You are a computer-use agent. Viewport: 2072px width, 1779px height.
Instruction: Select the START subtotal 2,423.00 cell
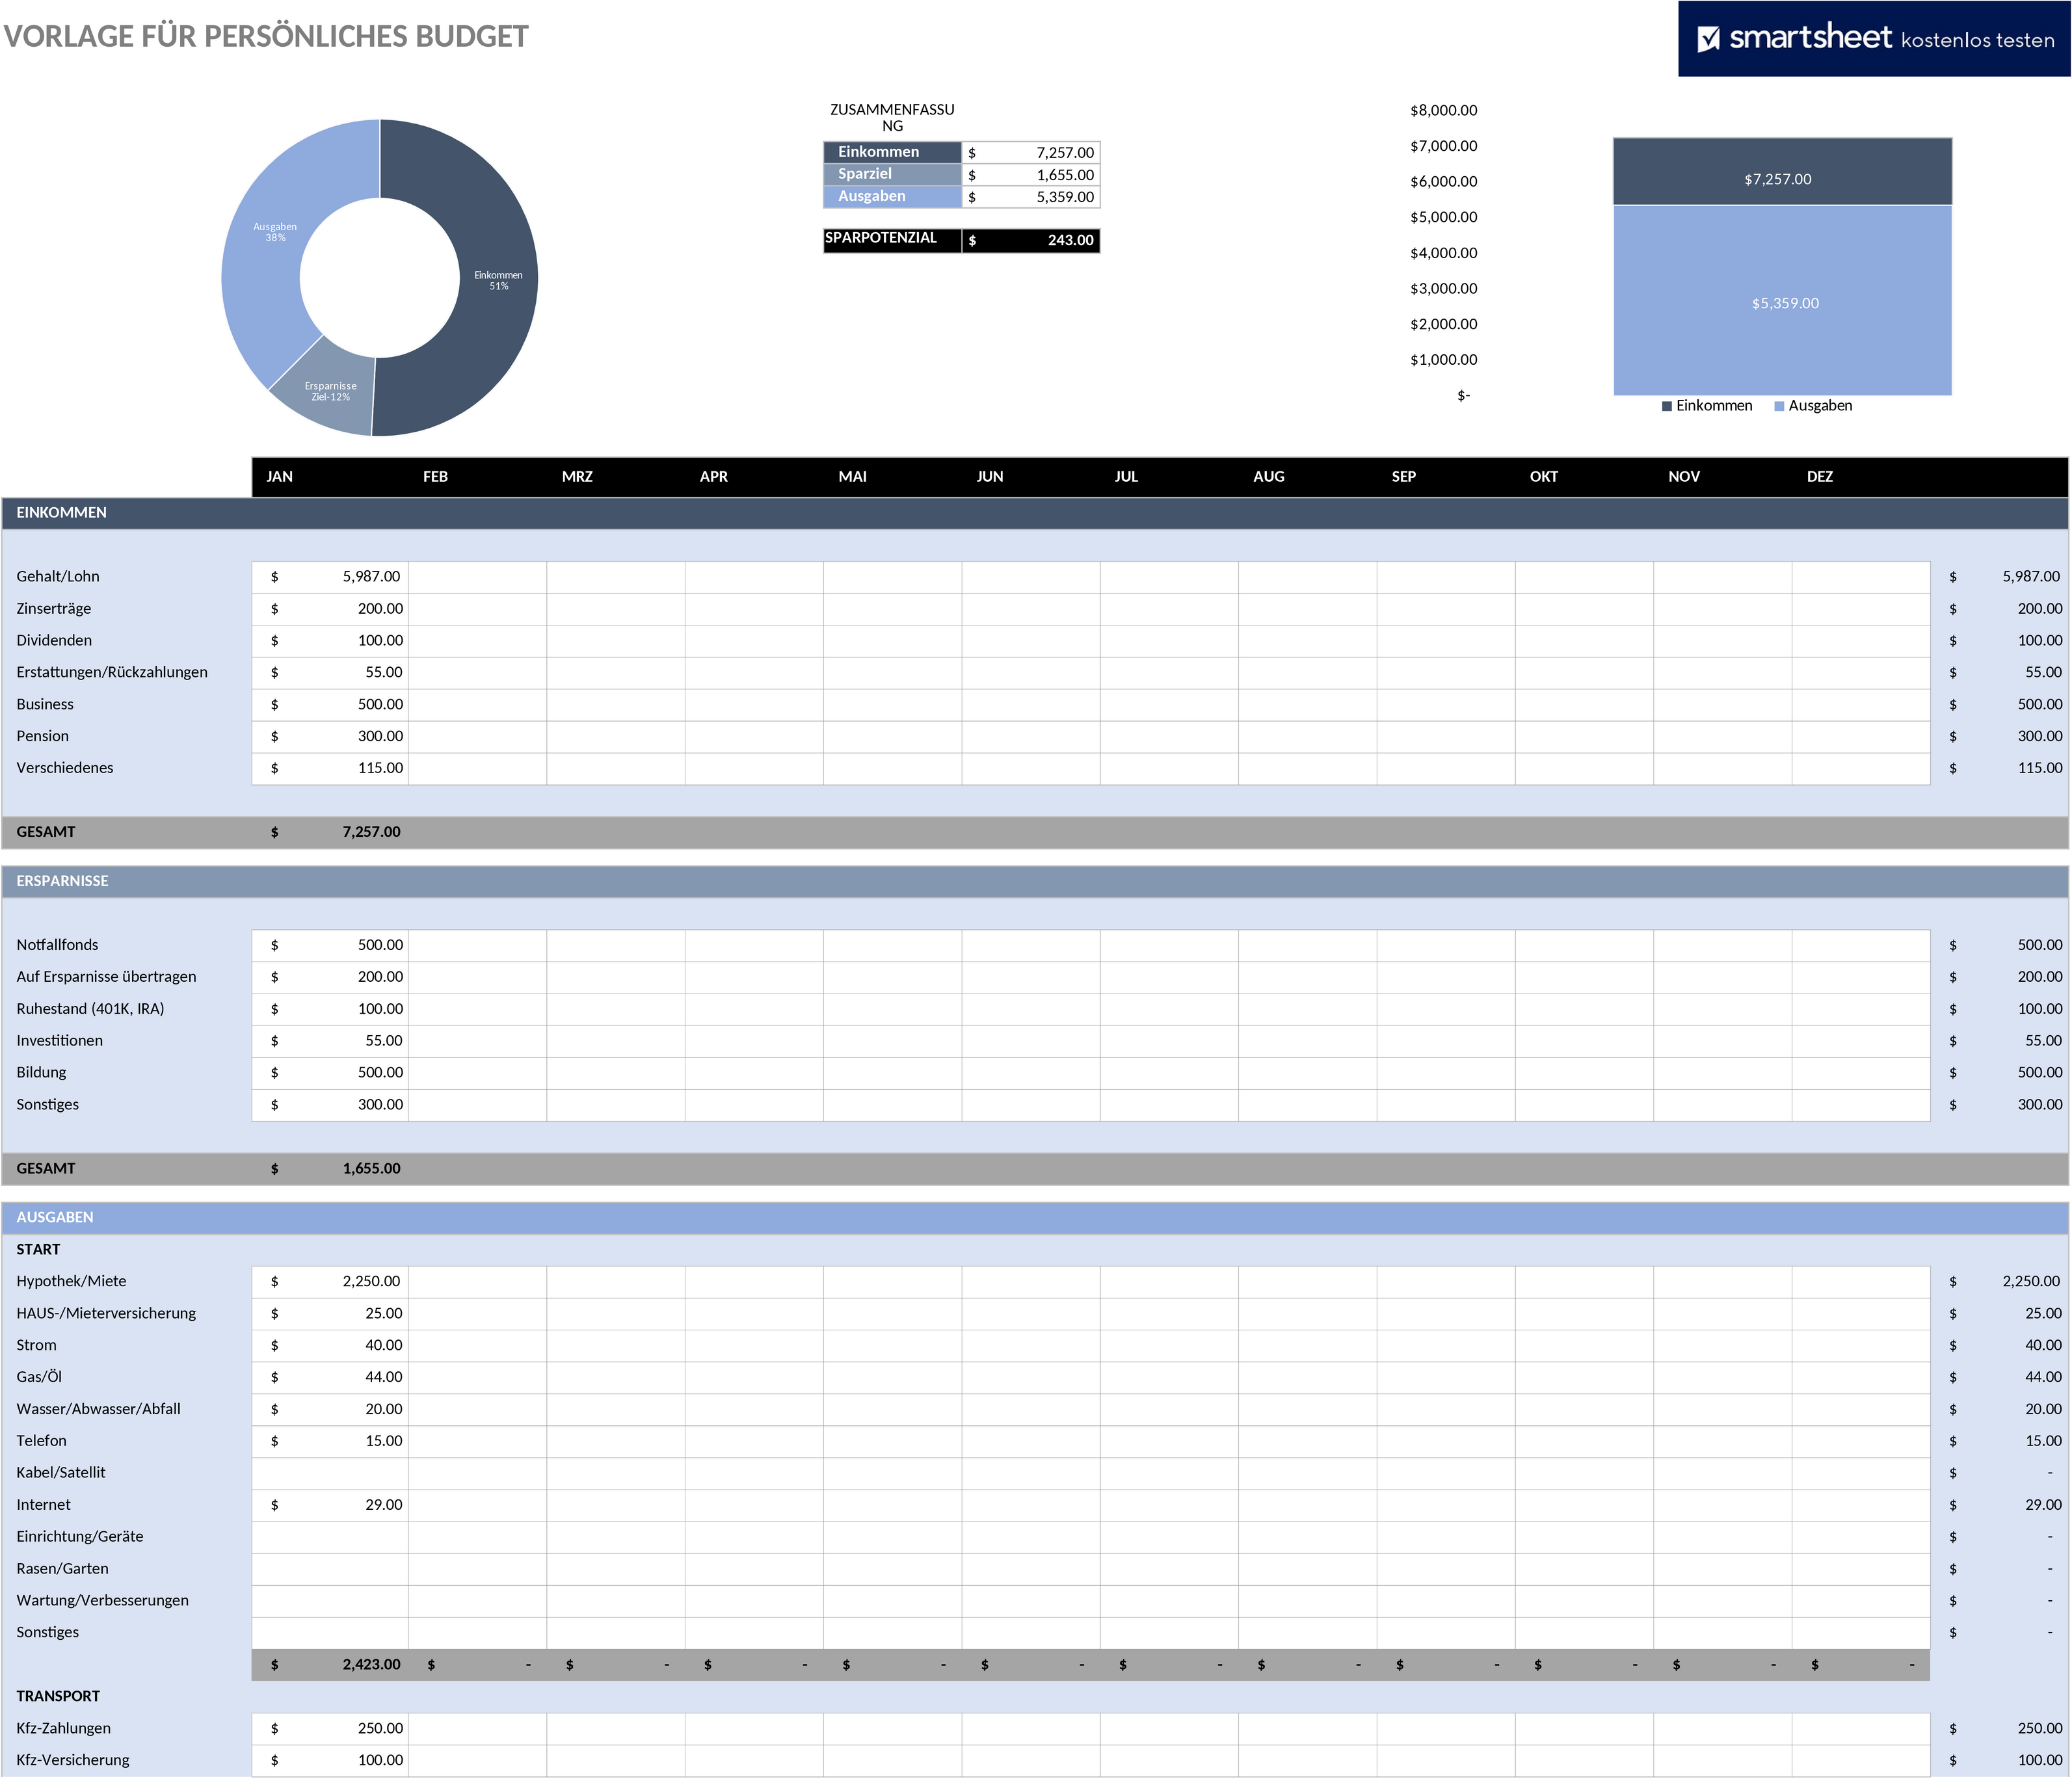pyautogui.click(x=330, y=1665)
